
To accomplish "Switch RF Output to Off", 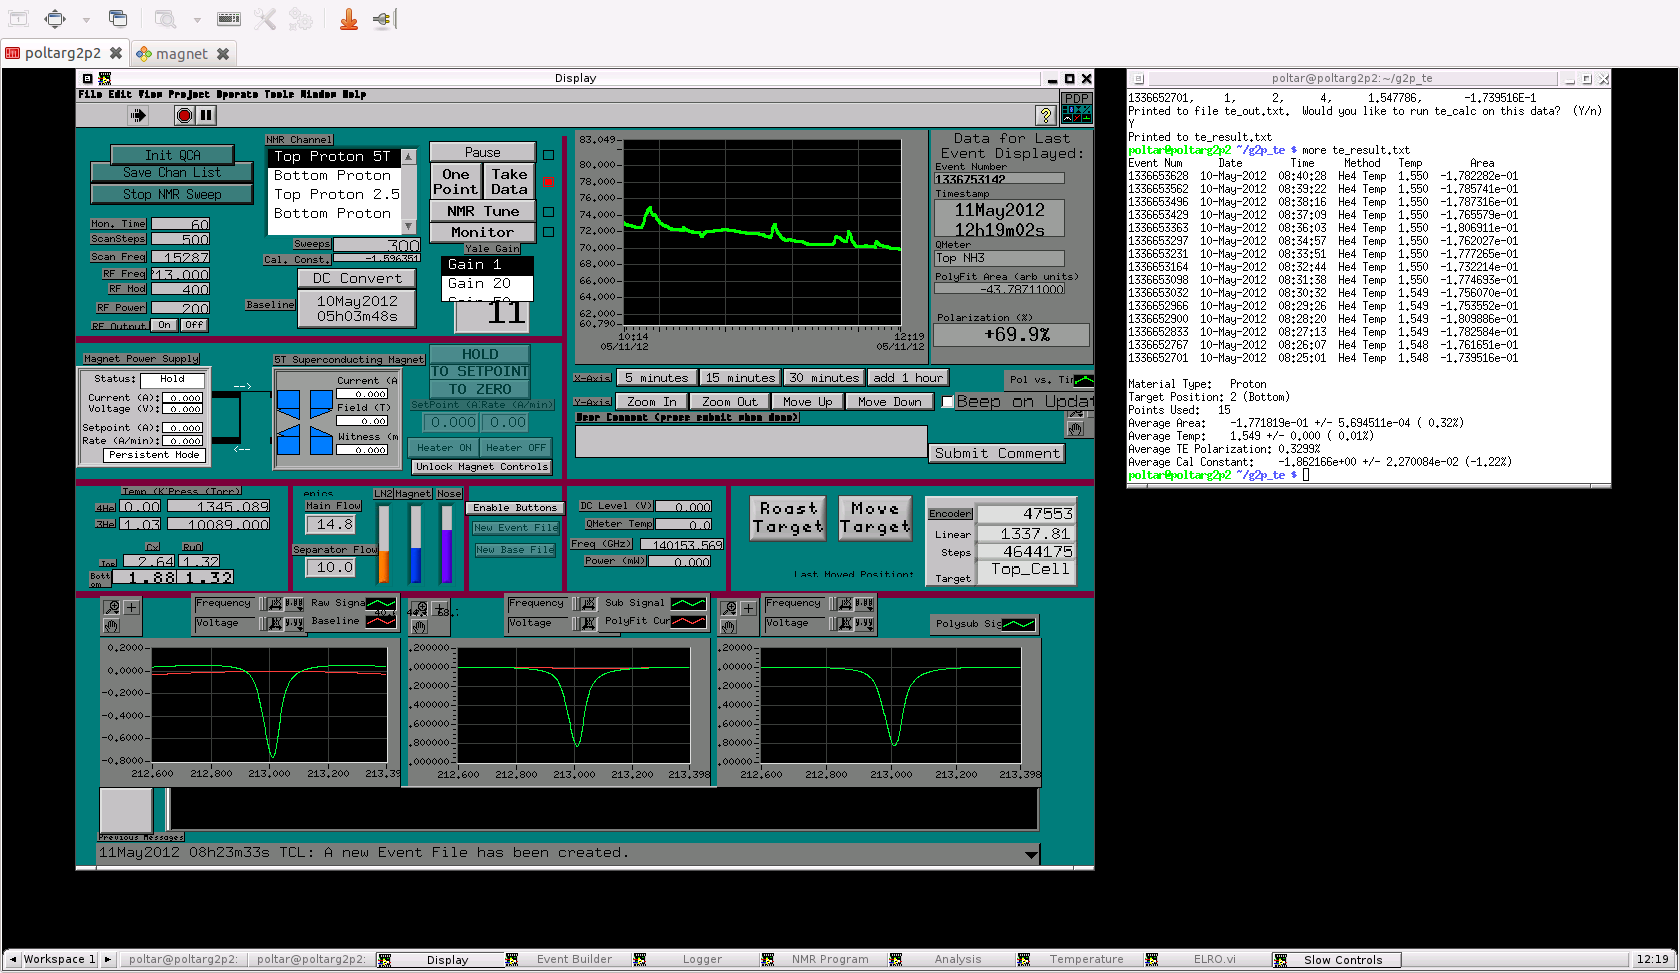I will pos(194,325).
